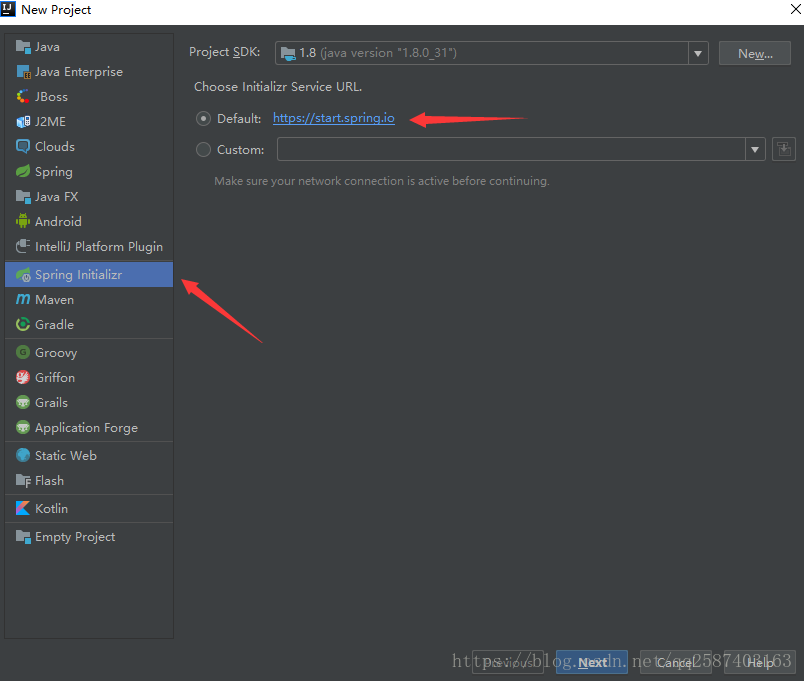Select the Flash list entry
The width and height of the screenshot is (804, 681).
point(89,480)
